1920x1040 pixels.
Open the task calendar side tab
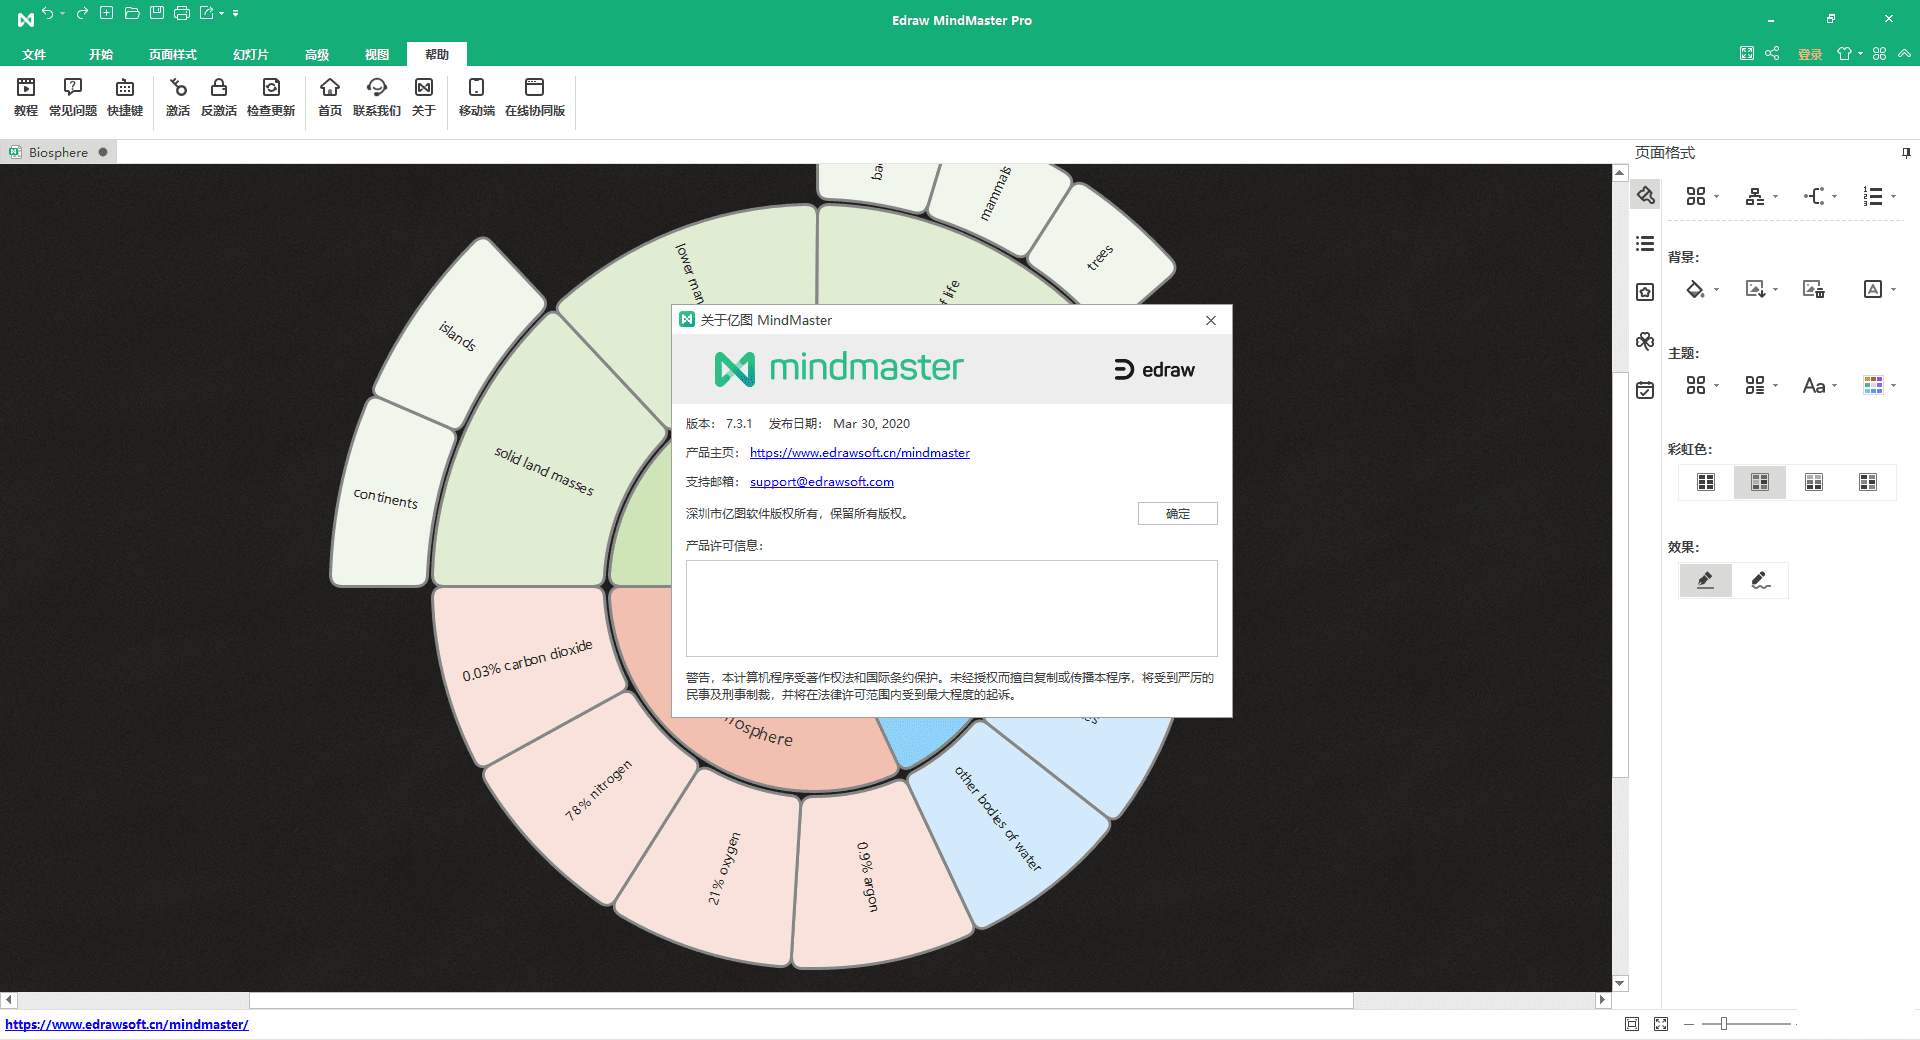pyautogui.click(x=1645, y=390)
